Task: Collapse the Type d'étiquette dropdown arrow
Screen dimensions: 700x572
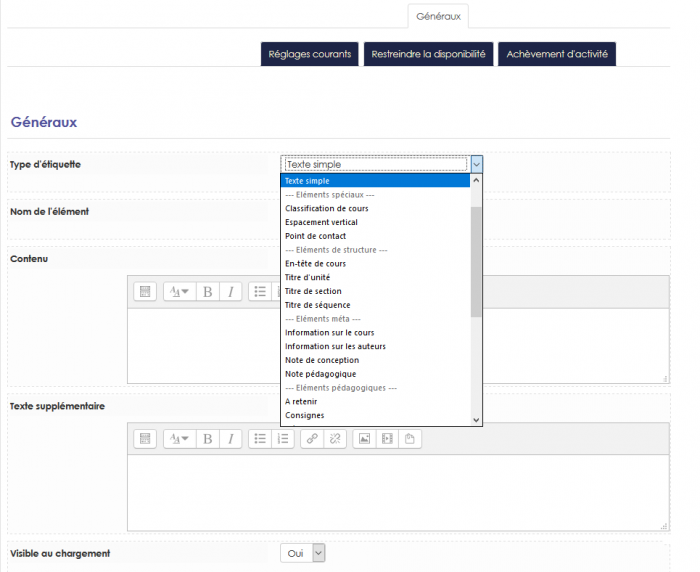Action: tap(477, 164)
